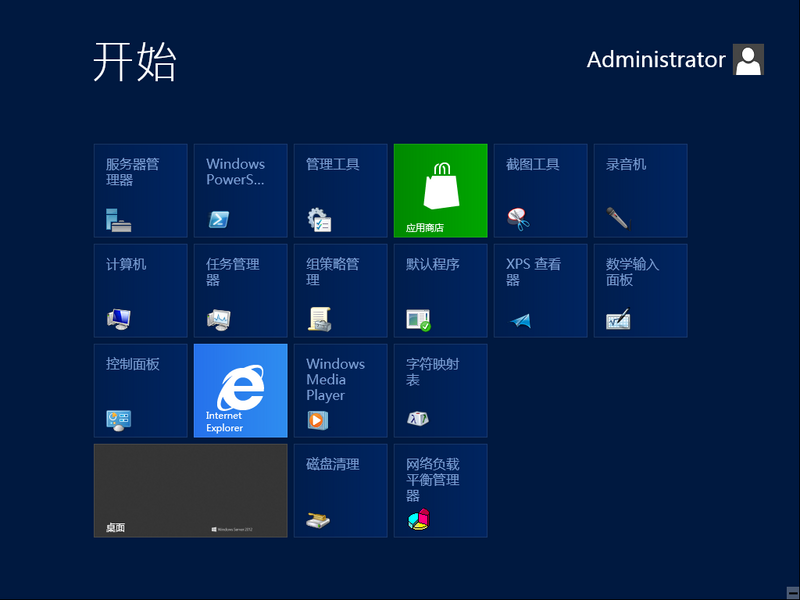The image size is (800, 600).
Task: Open the 控制面板 tile
Action: click(140, 390)
